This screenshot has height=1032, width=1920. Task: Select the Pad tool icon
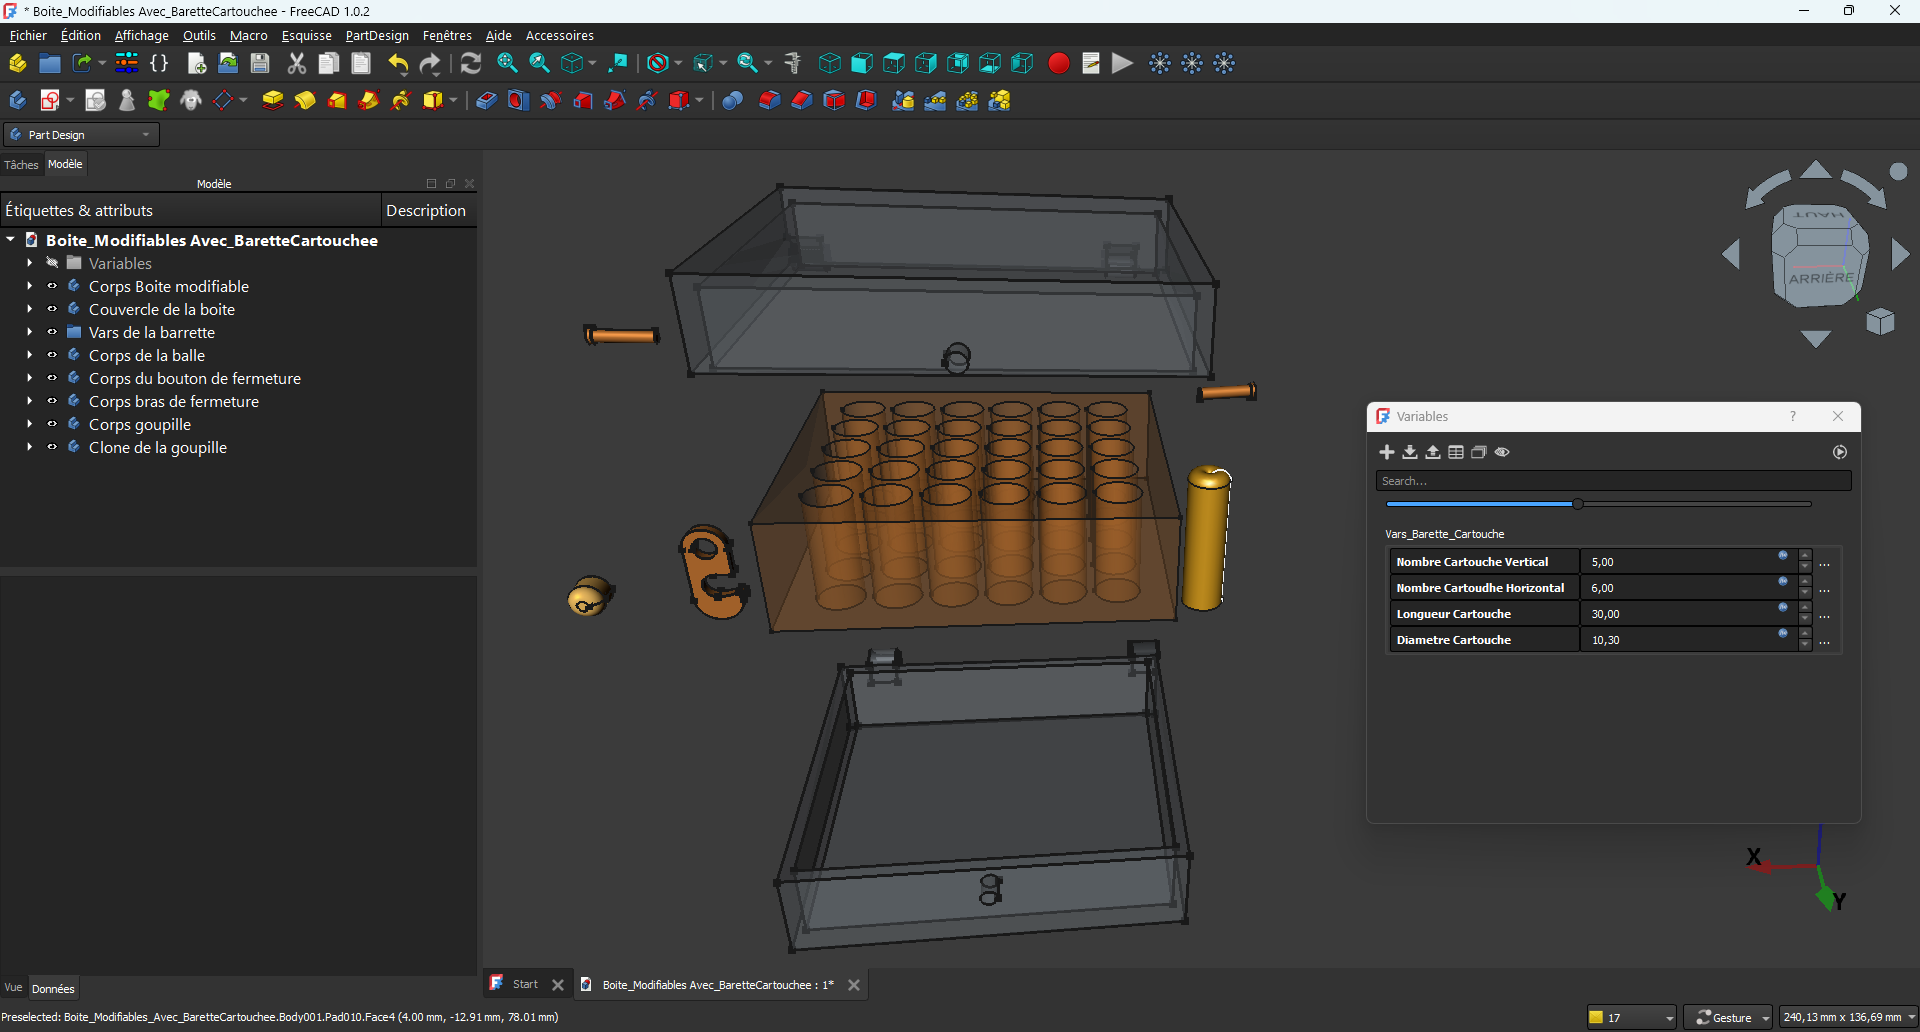point(272,101)
